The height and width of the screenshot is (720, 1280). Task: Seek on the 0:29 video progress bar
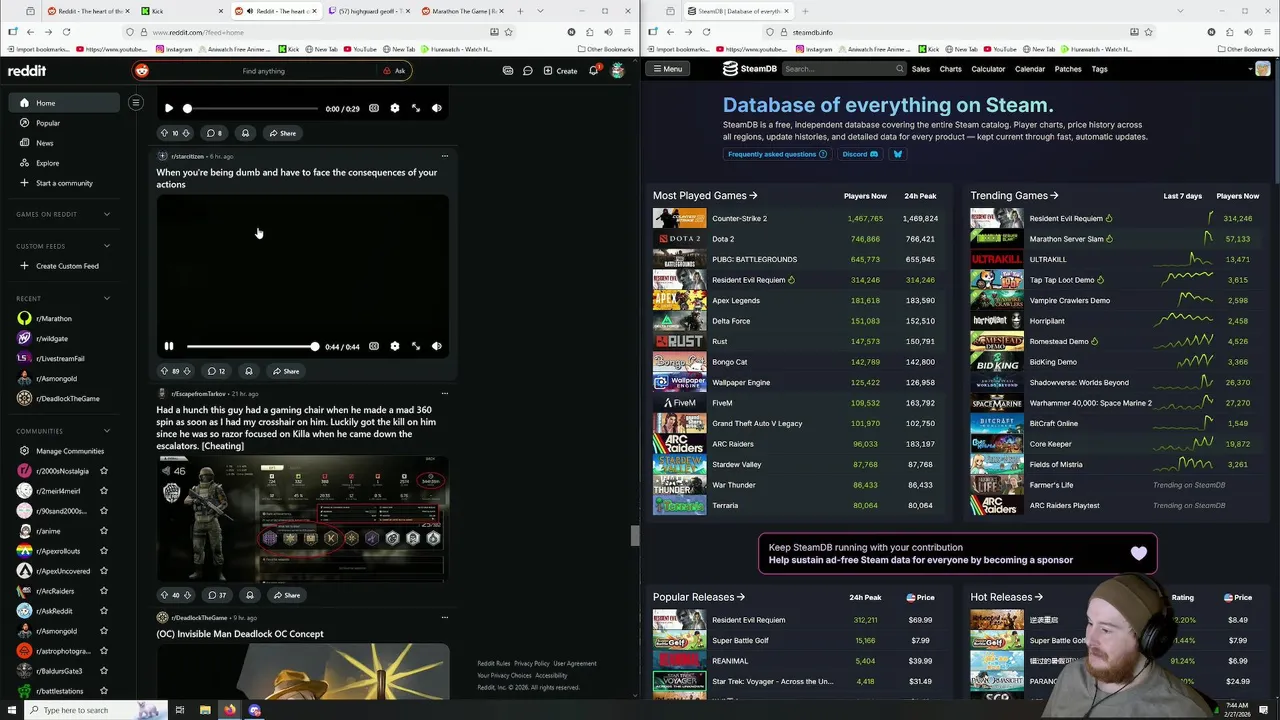[252, 108]
